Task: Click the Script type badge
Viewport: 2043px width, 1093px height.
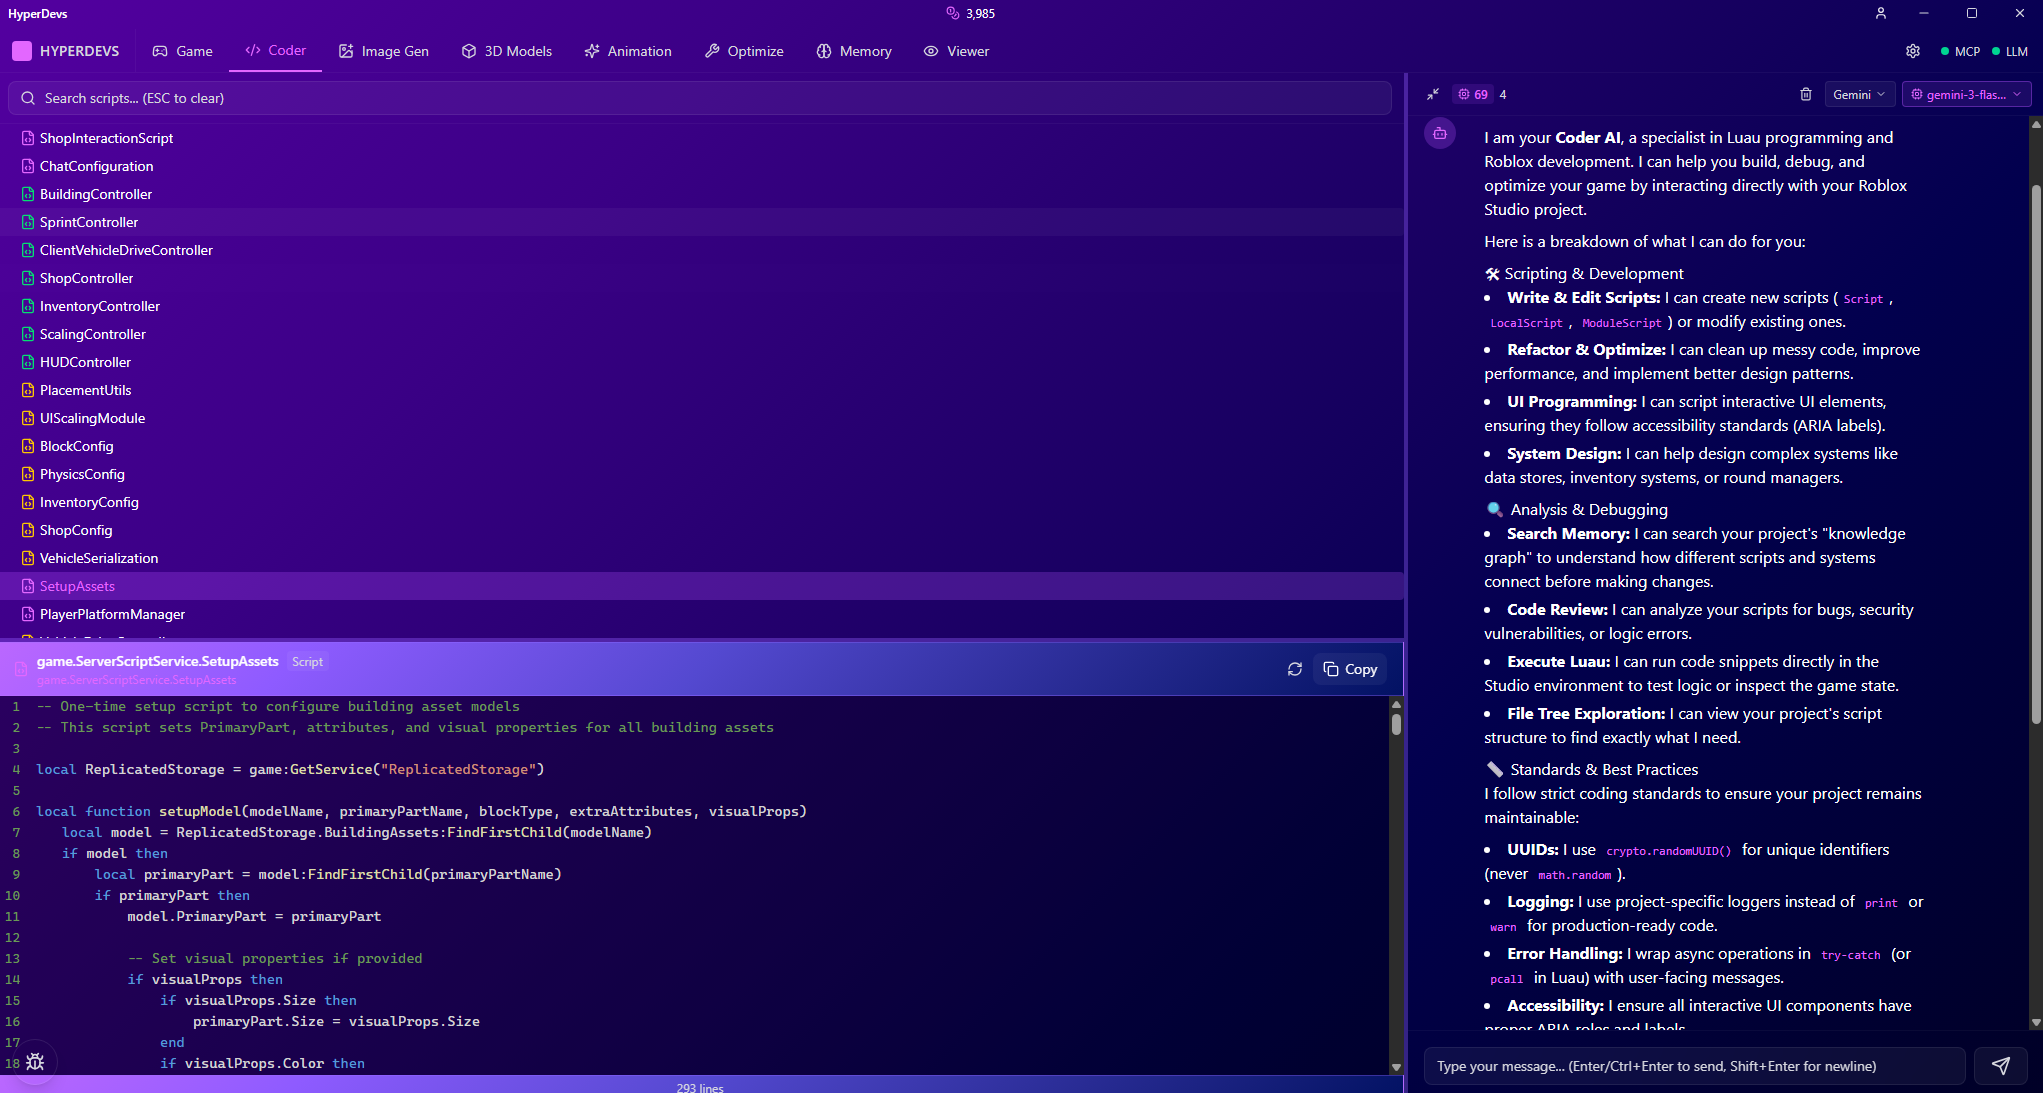Action: click(x=307, y=661)
